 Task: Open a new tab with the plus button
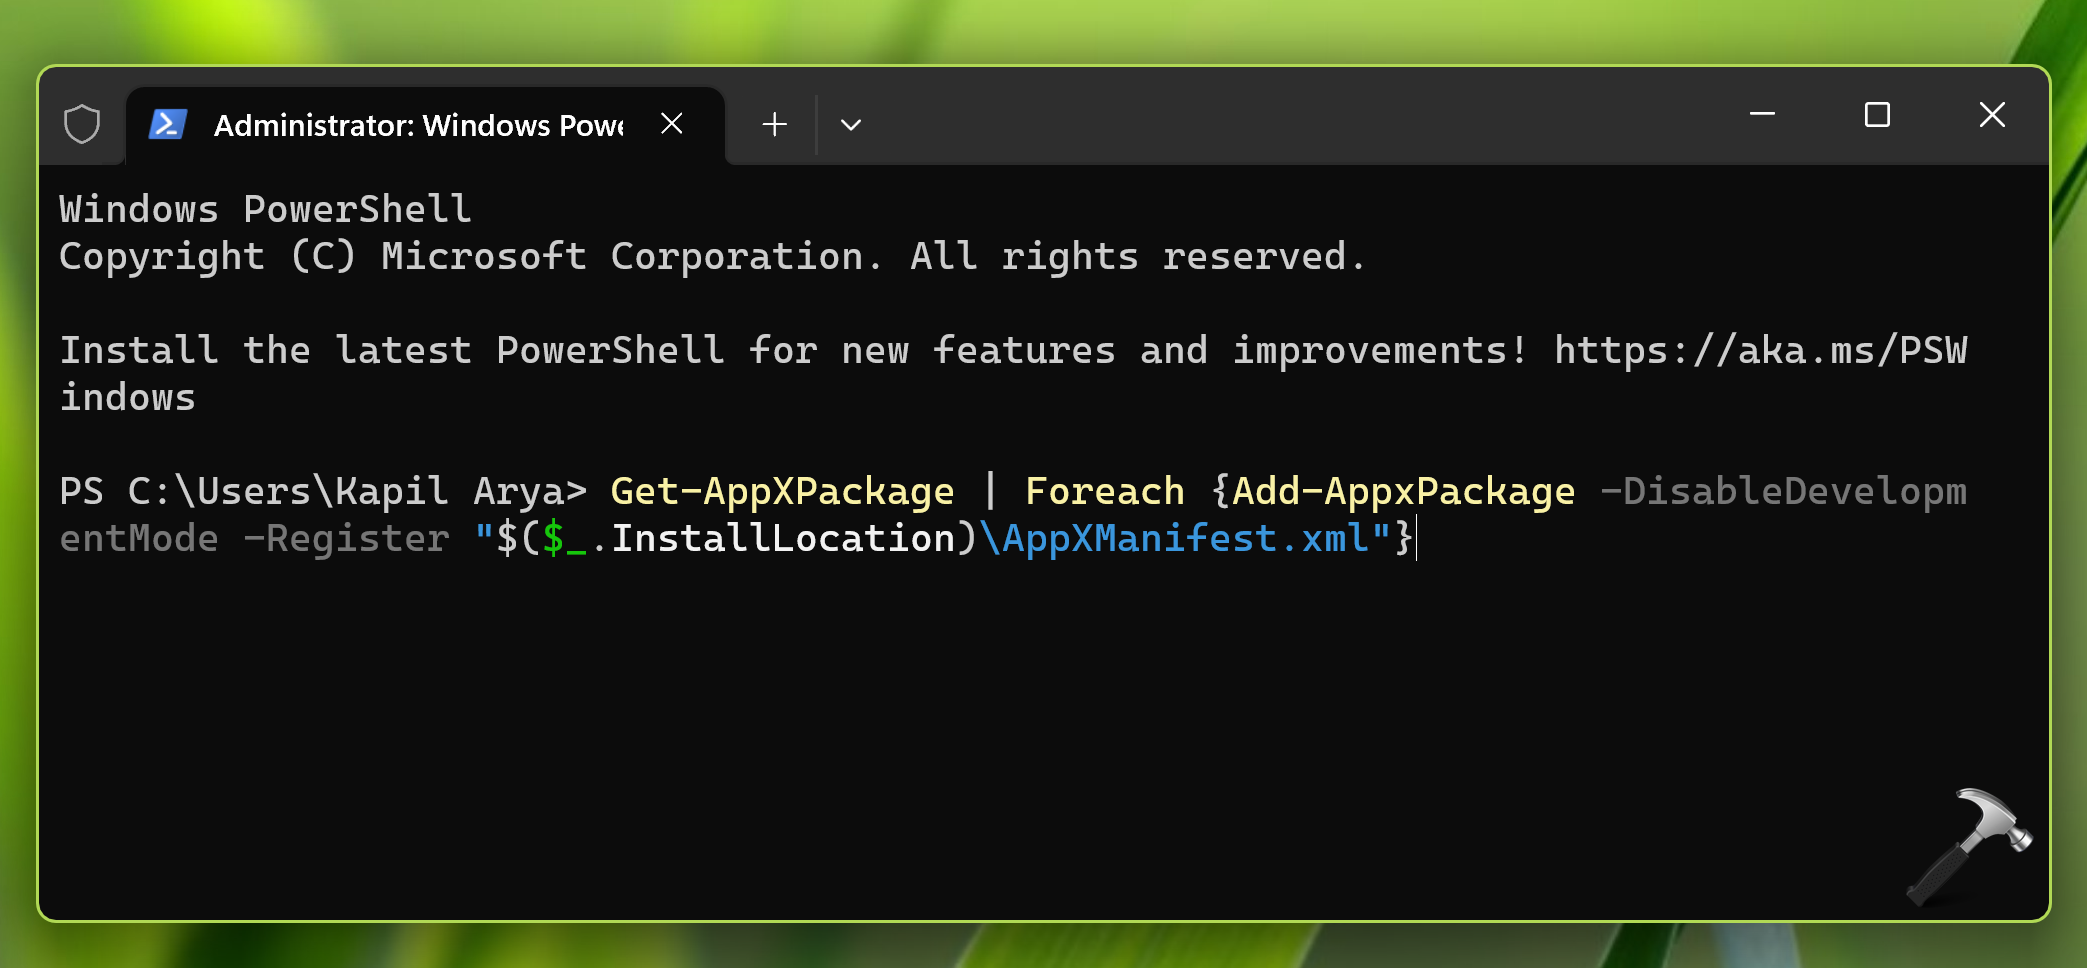point(774,124)
